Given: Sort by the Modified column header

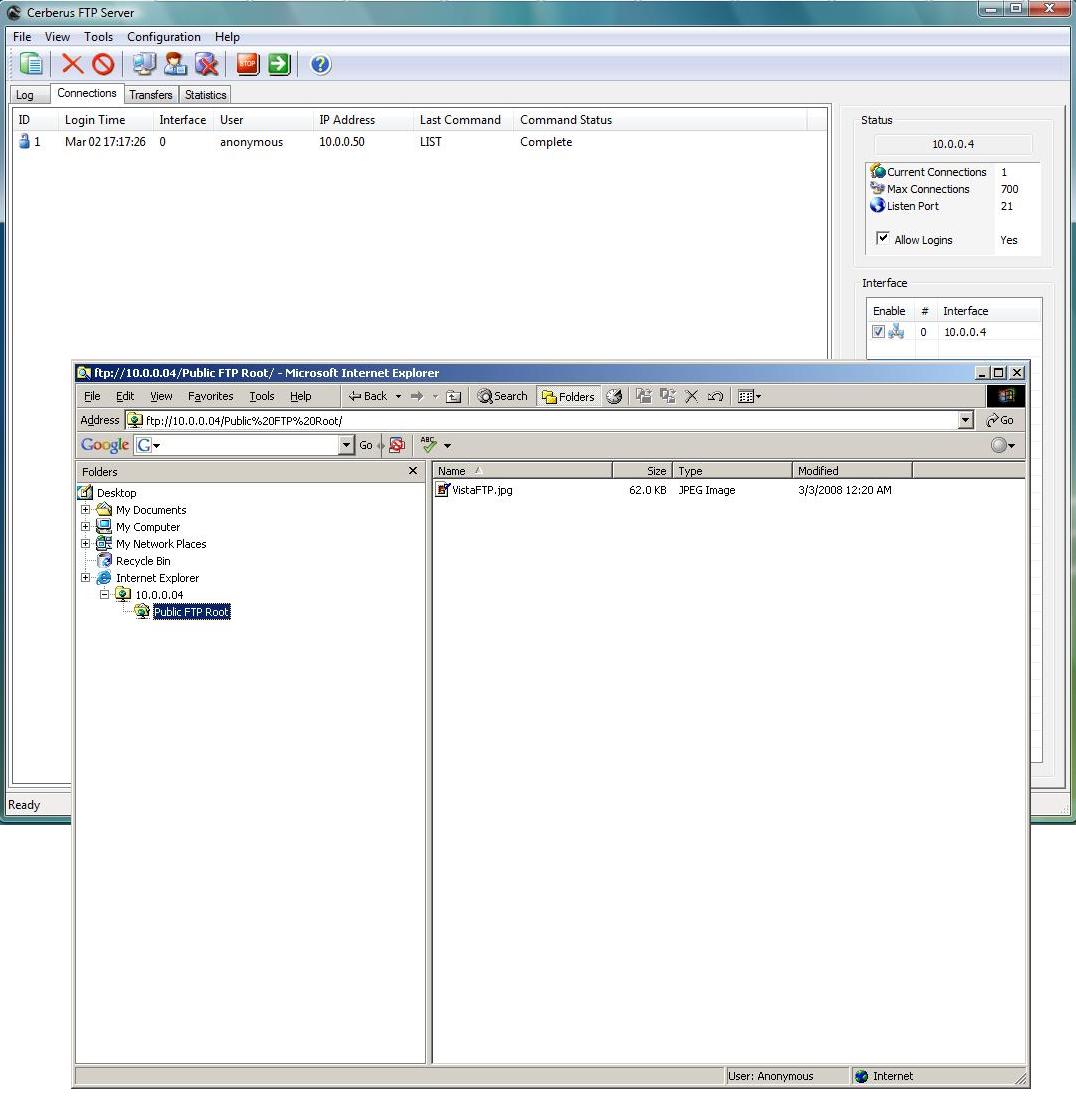Looking at the screenshot, I should pos(850,471).
